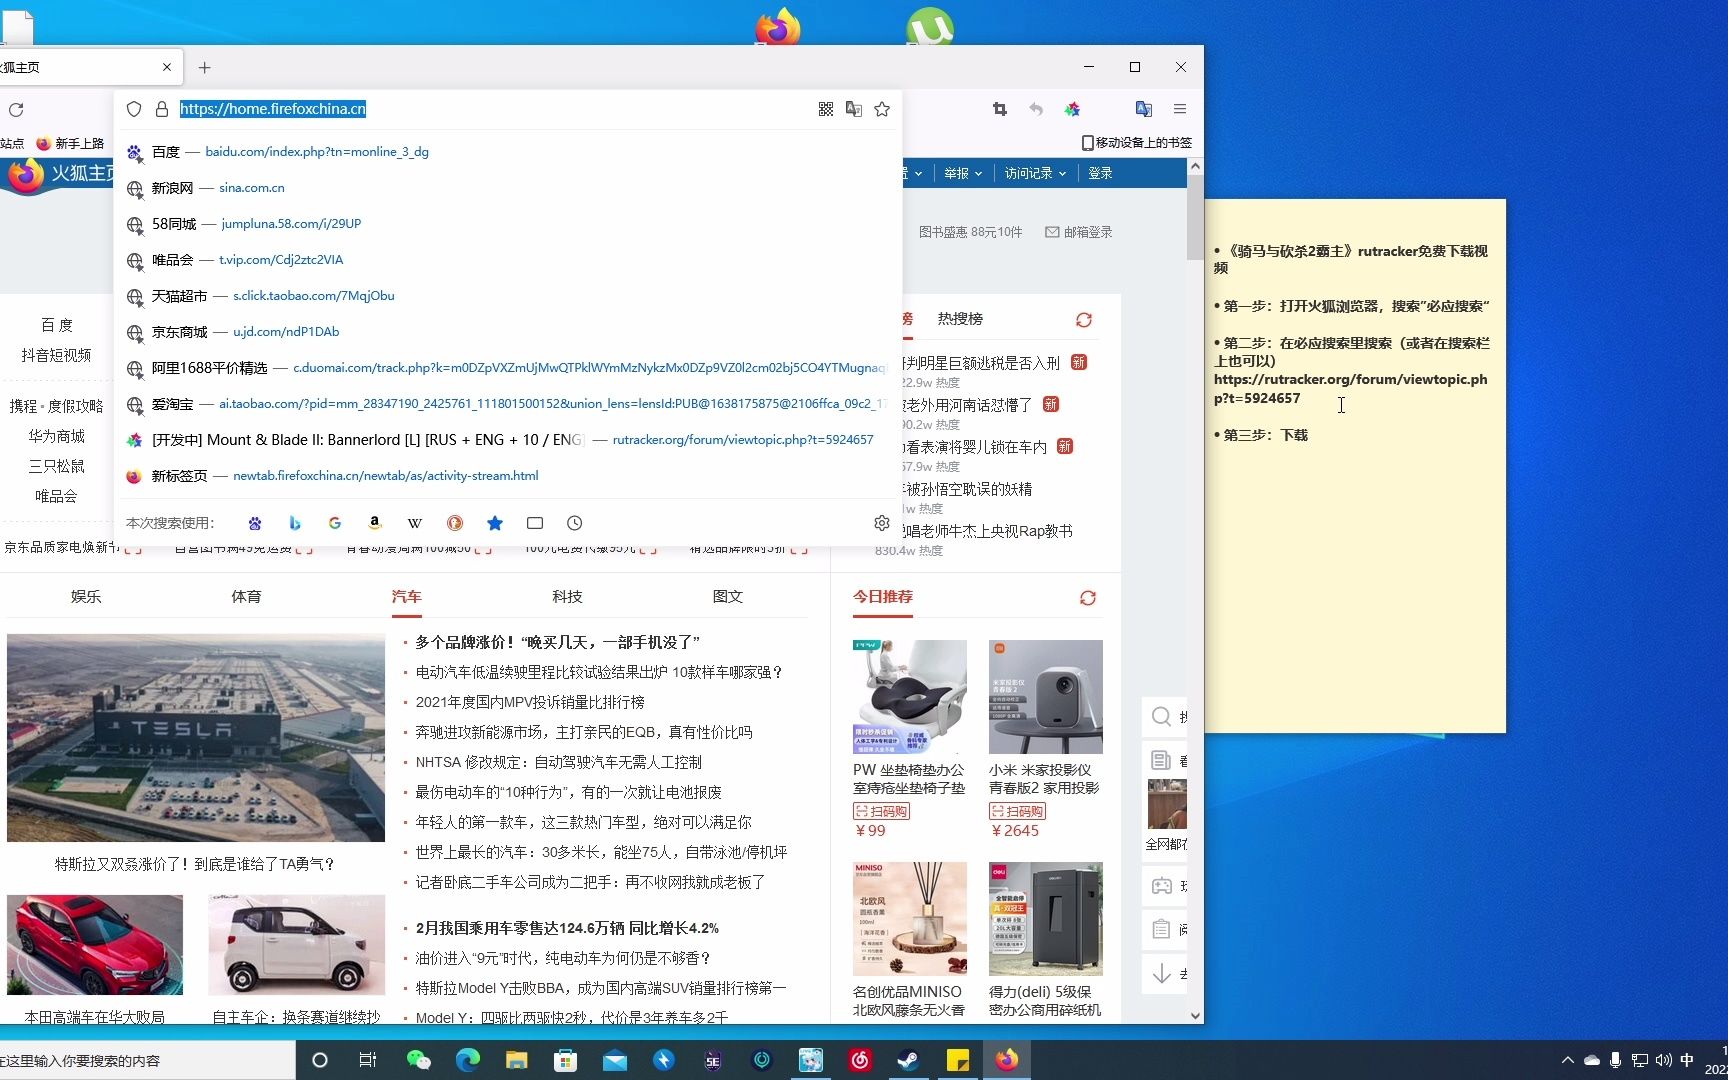The image size is (1728, 1080).
Task: Reload the page with the refresh icon
Action: (16, 110)
